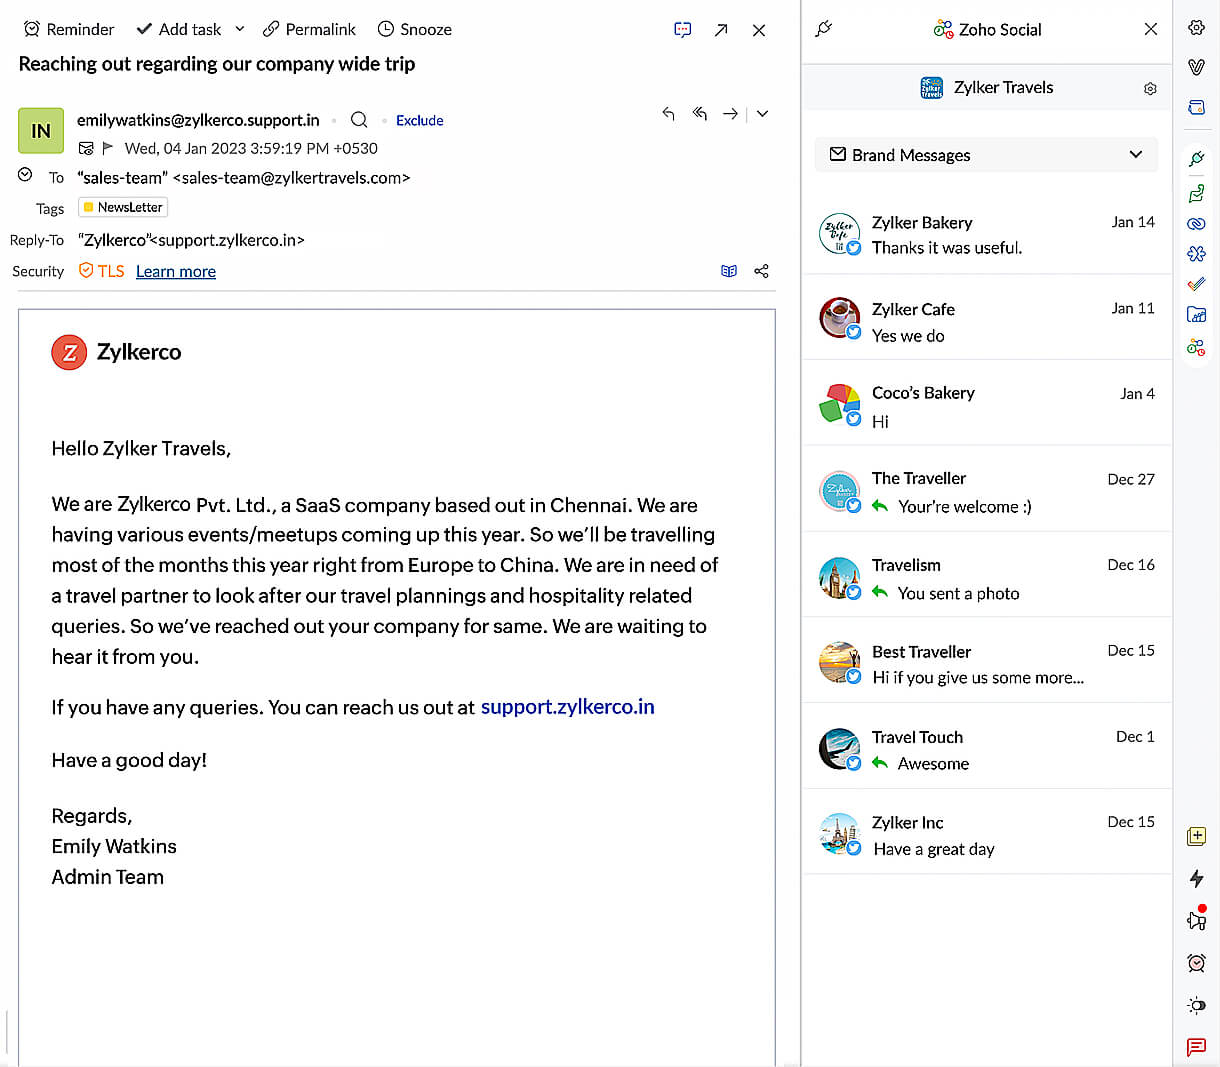
Task: Open reader view book icon
Action: pyautogui.click(x=729, y=271)
